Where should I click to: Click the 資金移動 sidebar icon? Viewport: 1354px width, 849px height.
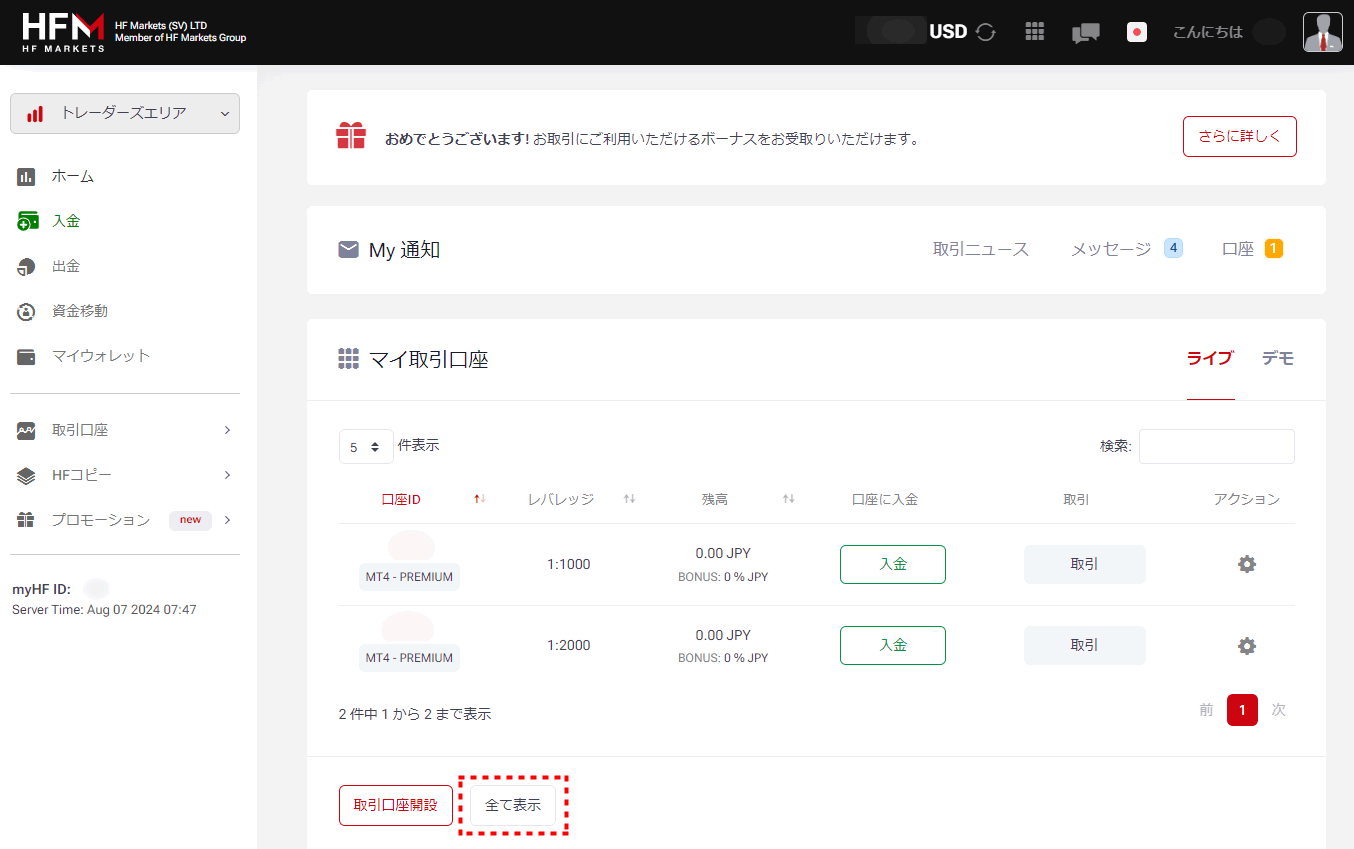26,312
